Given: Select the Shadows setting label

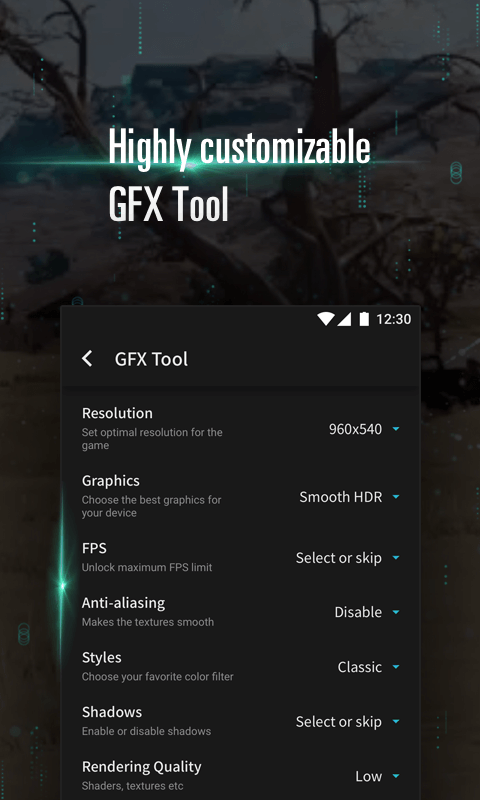Looking at the screenshot, I should tap(112, 712).
